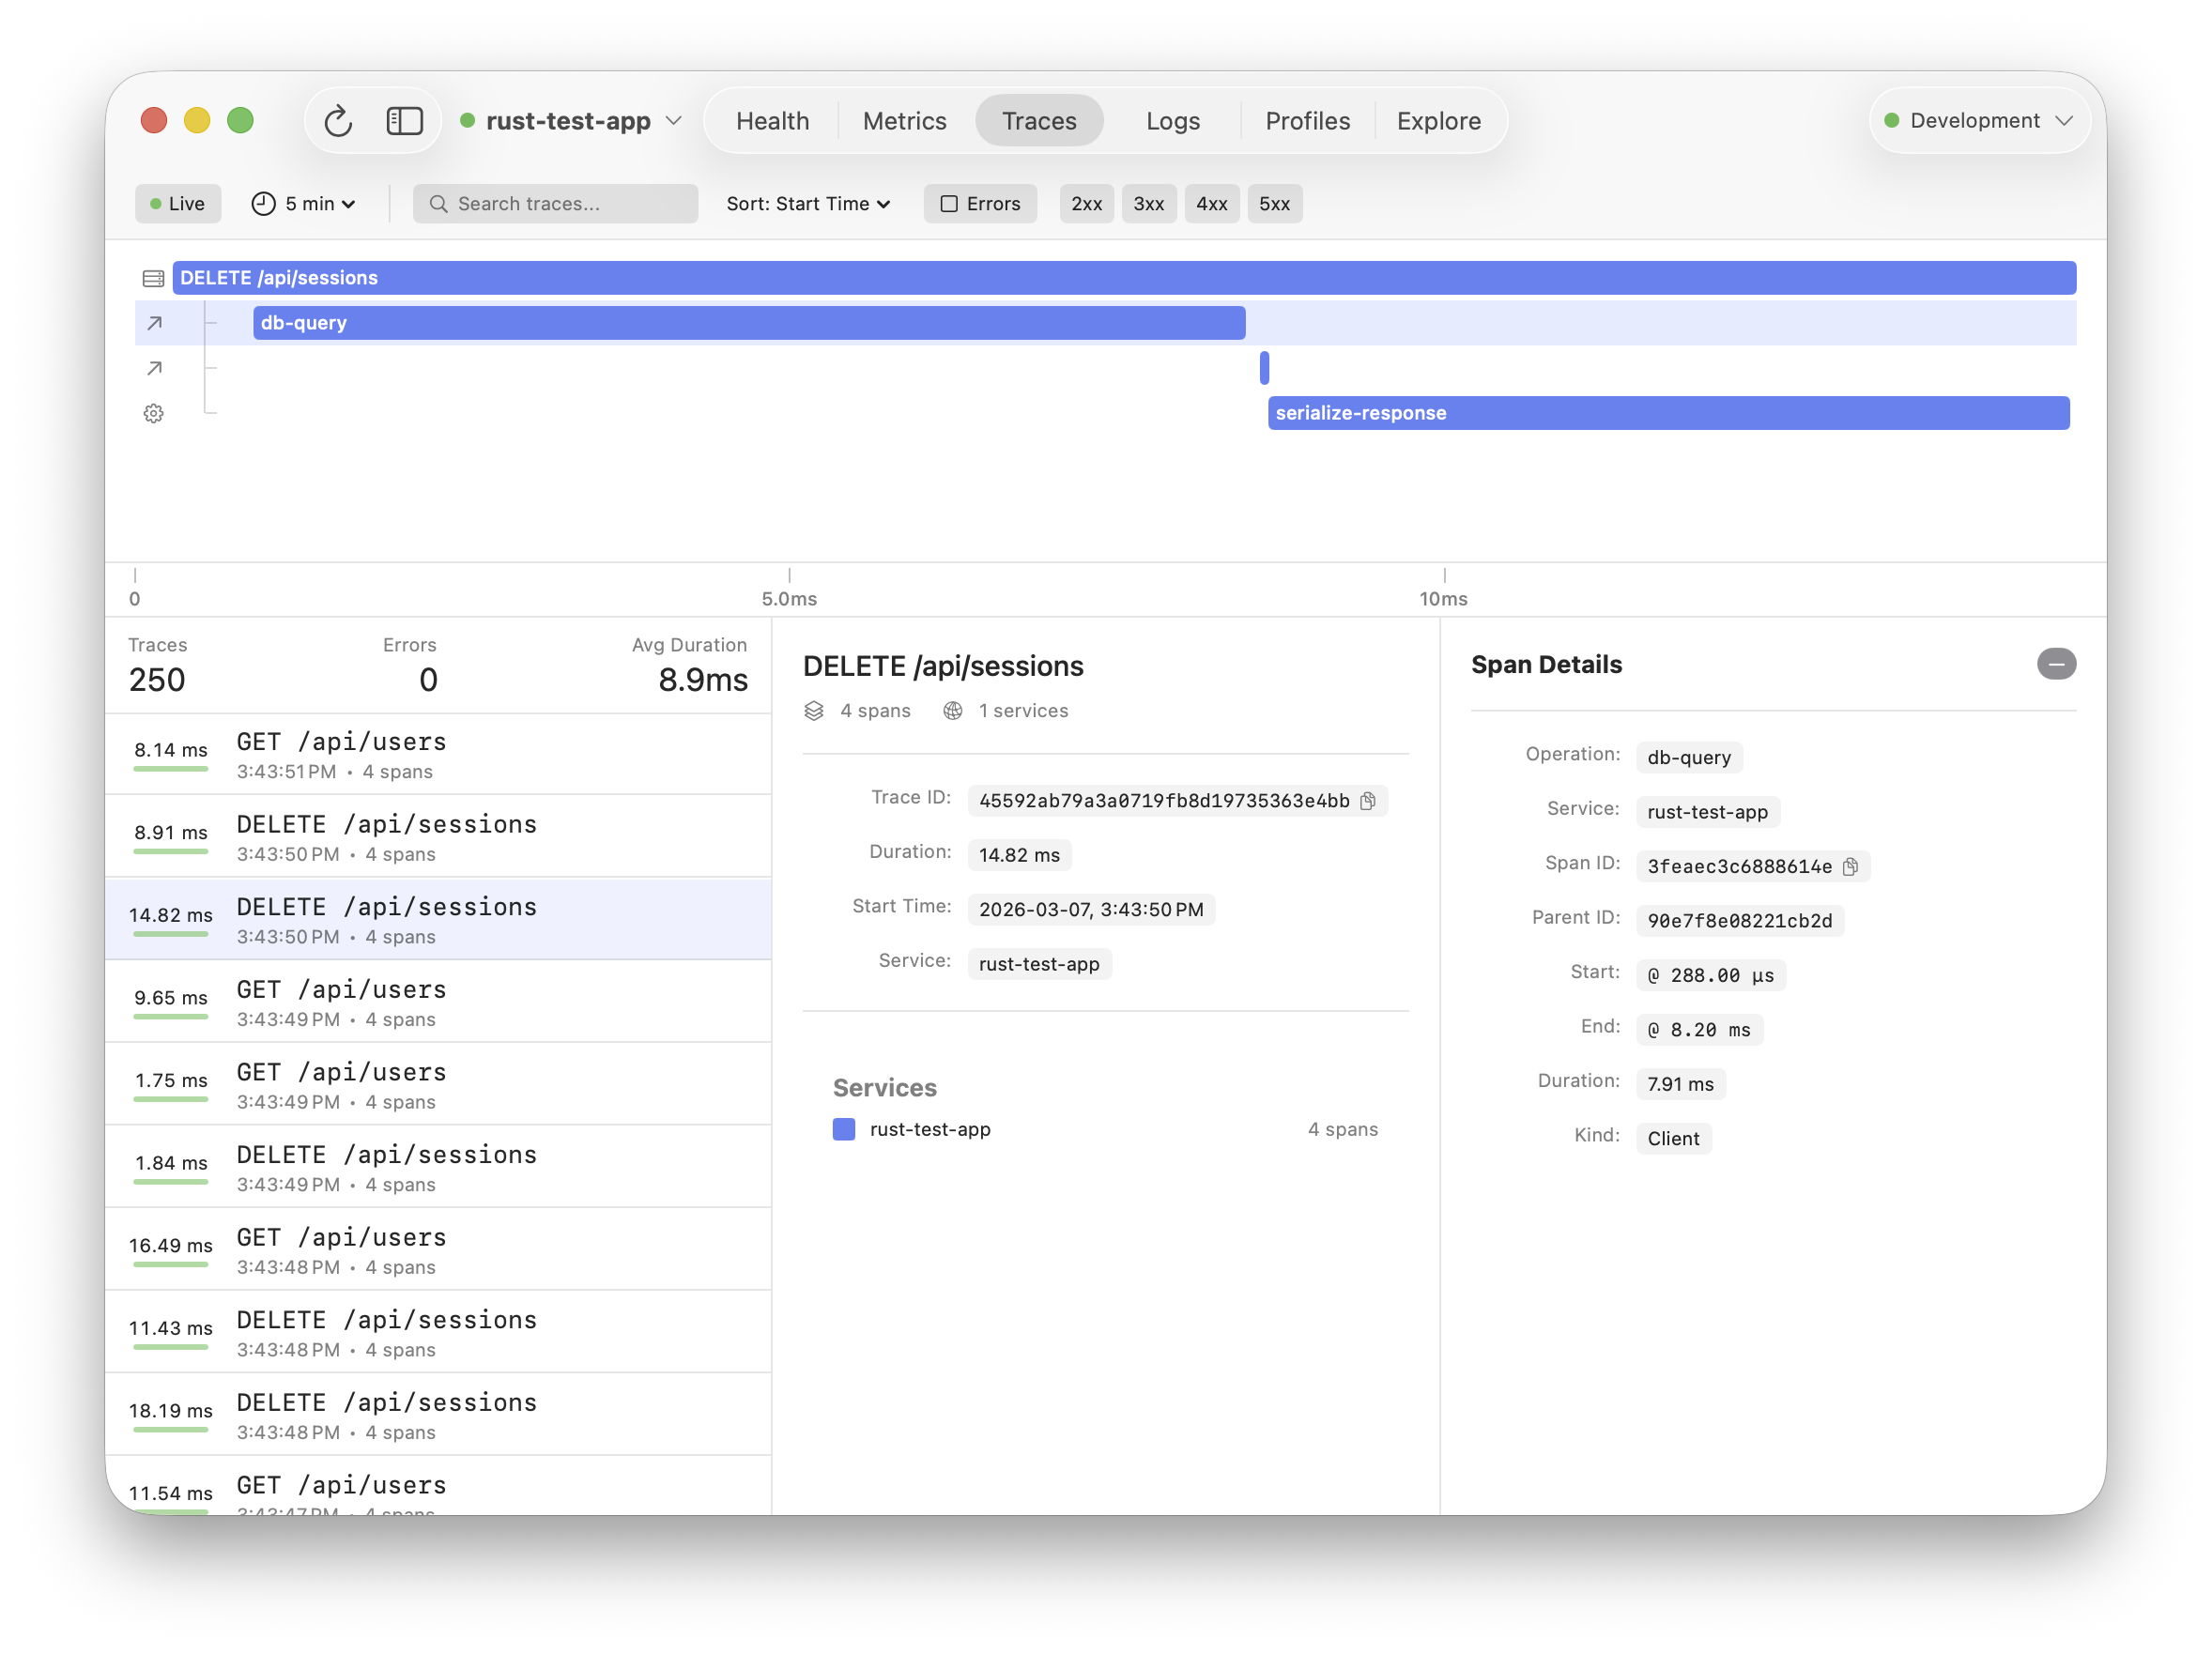Select the 14.82 ms DELETE /api/sessions trace
The height and width of the screenshot is (1654, 2212).
point(438,920)
